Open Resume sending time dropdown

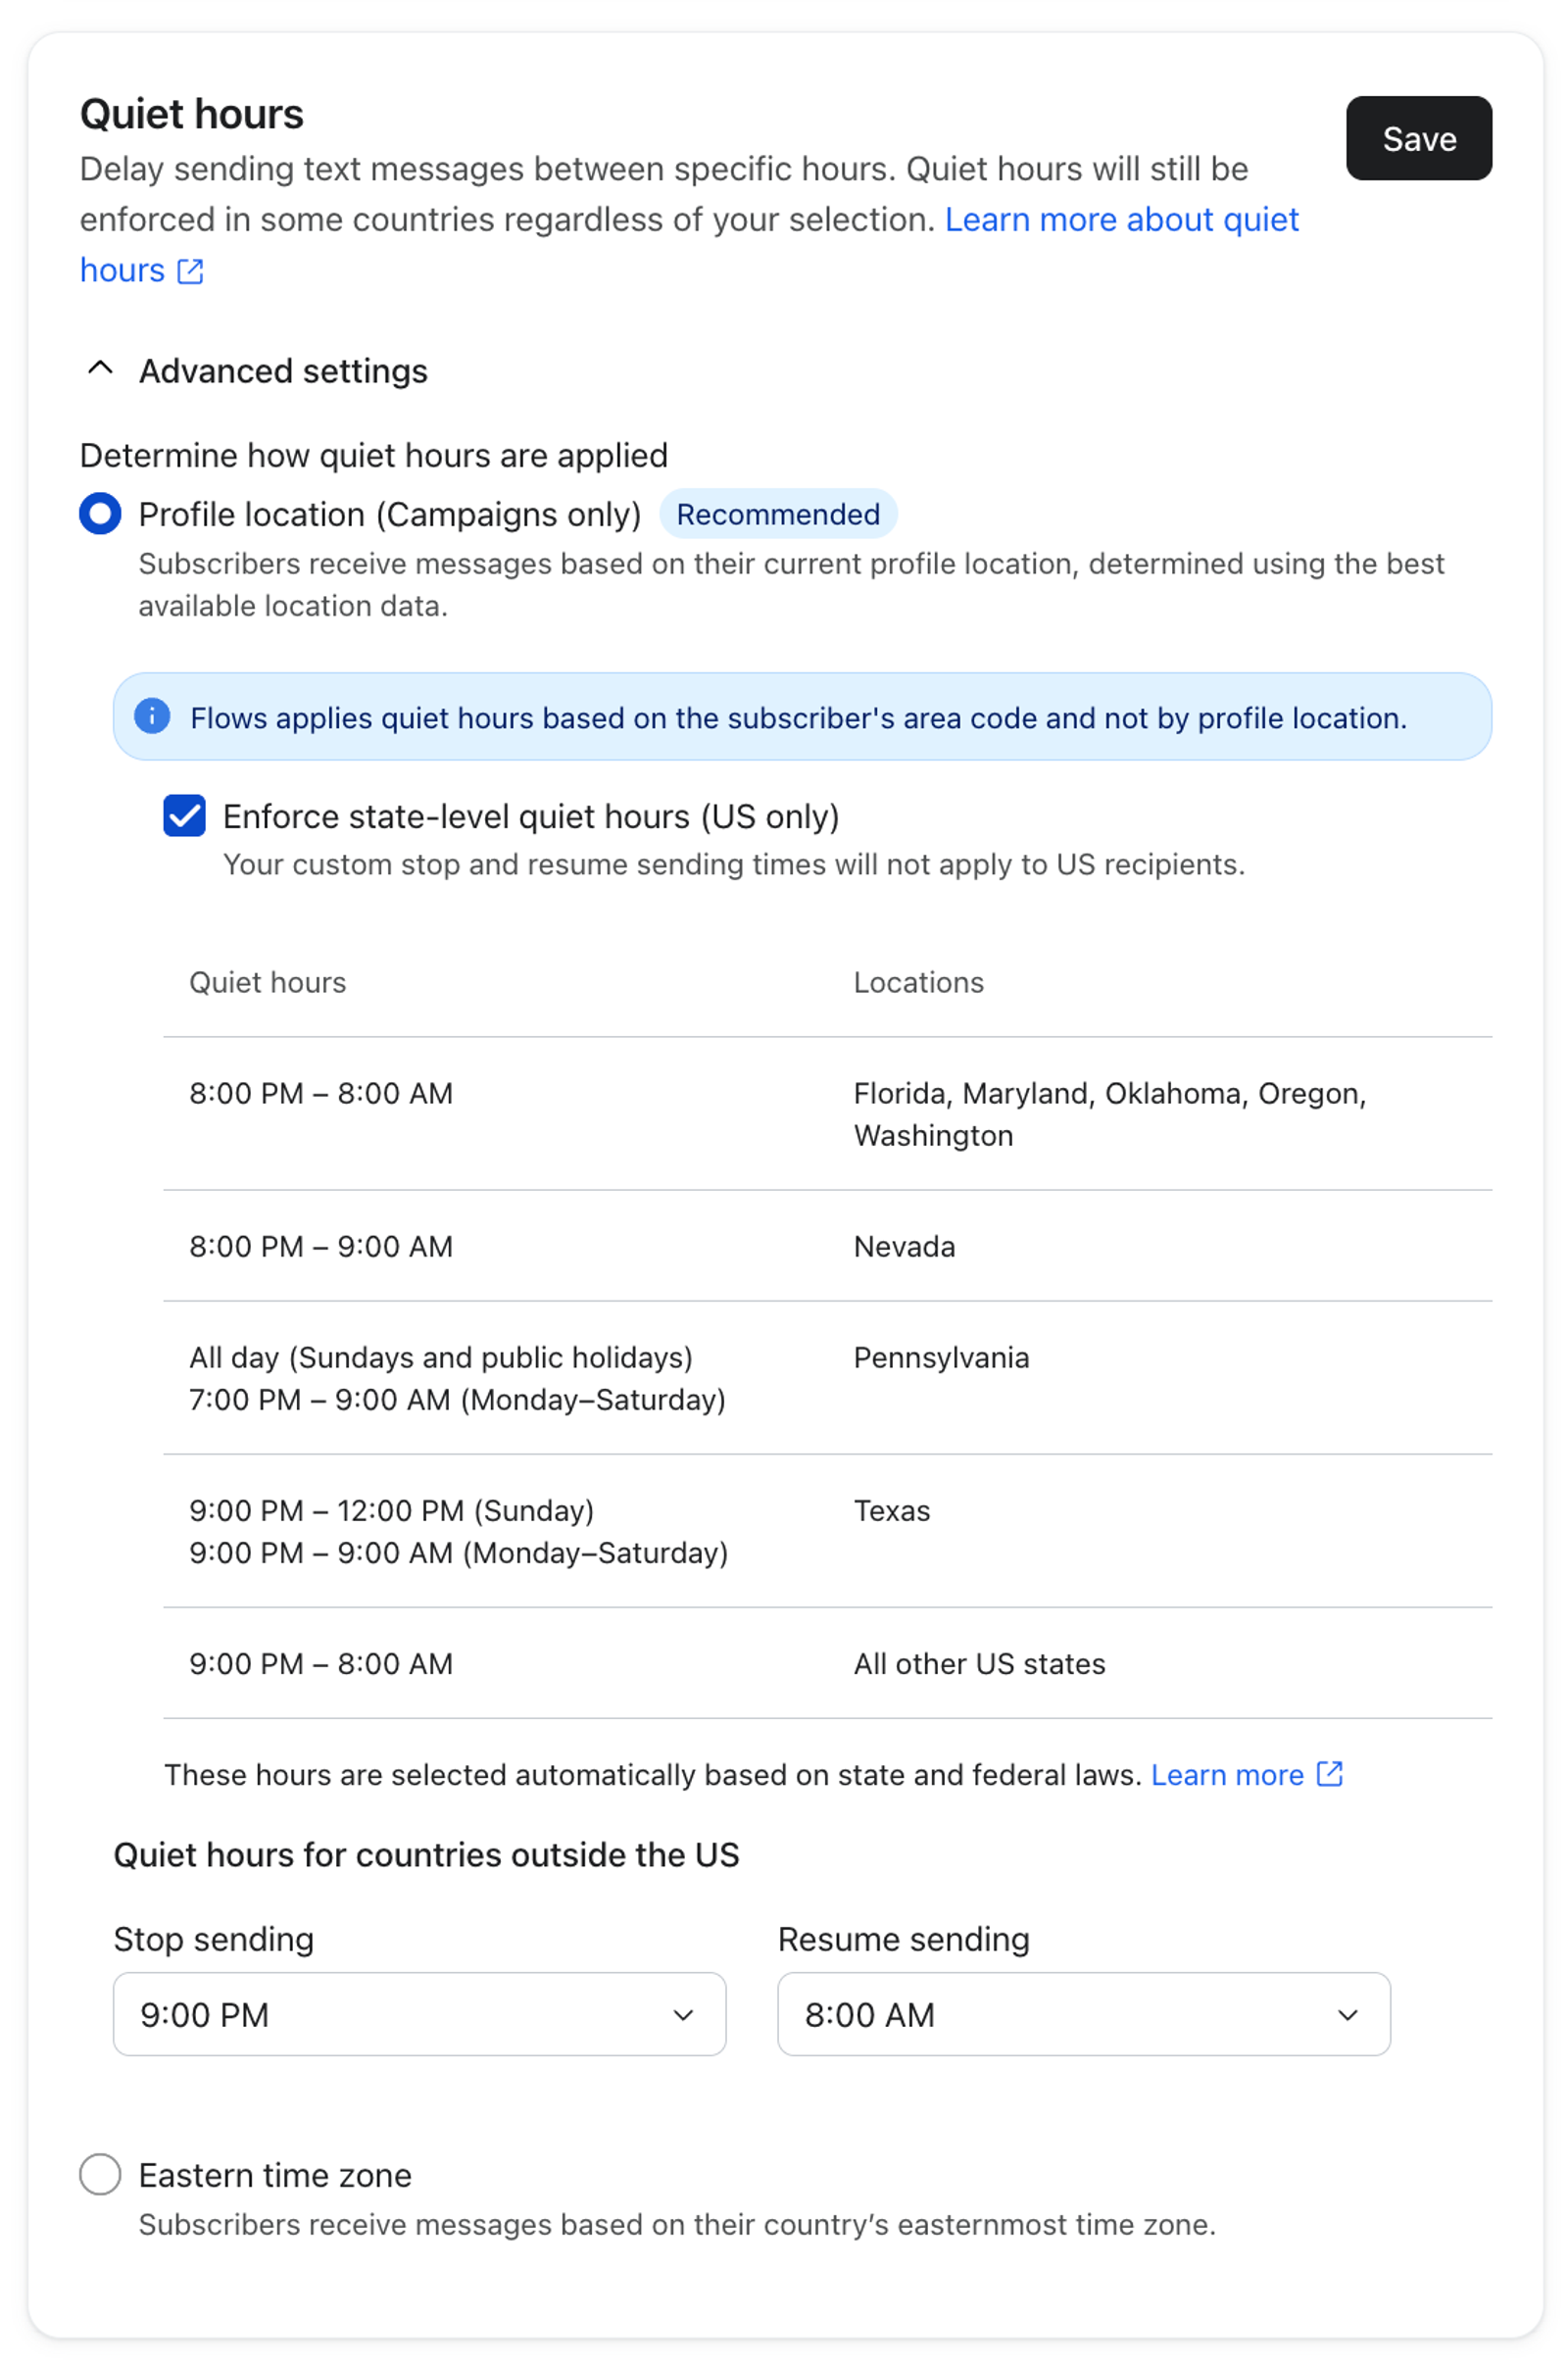click(1083, 2014)
